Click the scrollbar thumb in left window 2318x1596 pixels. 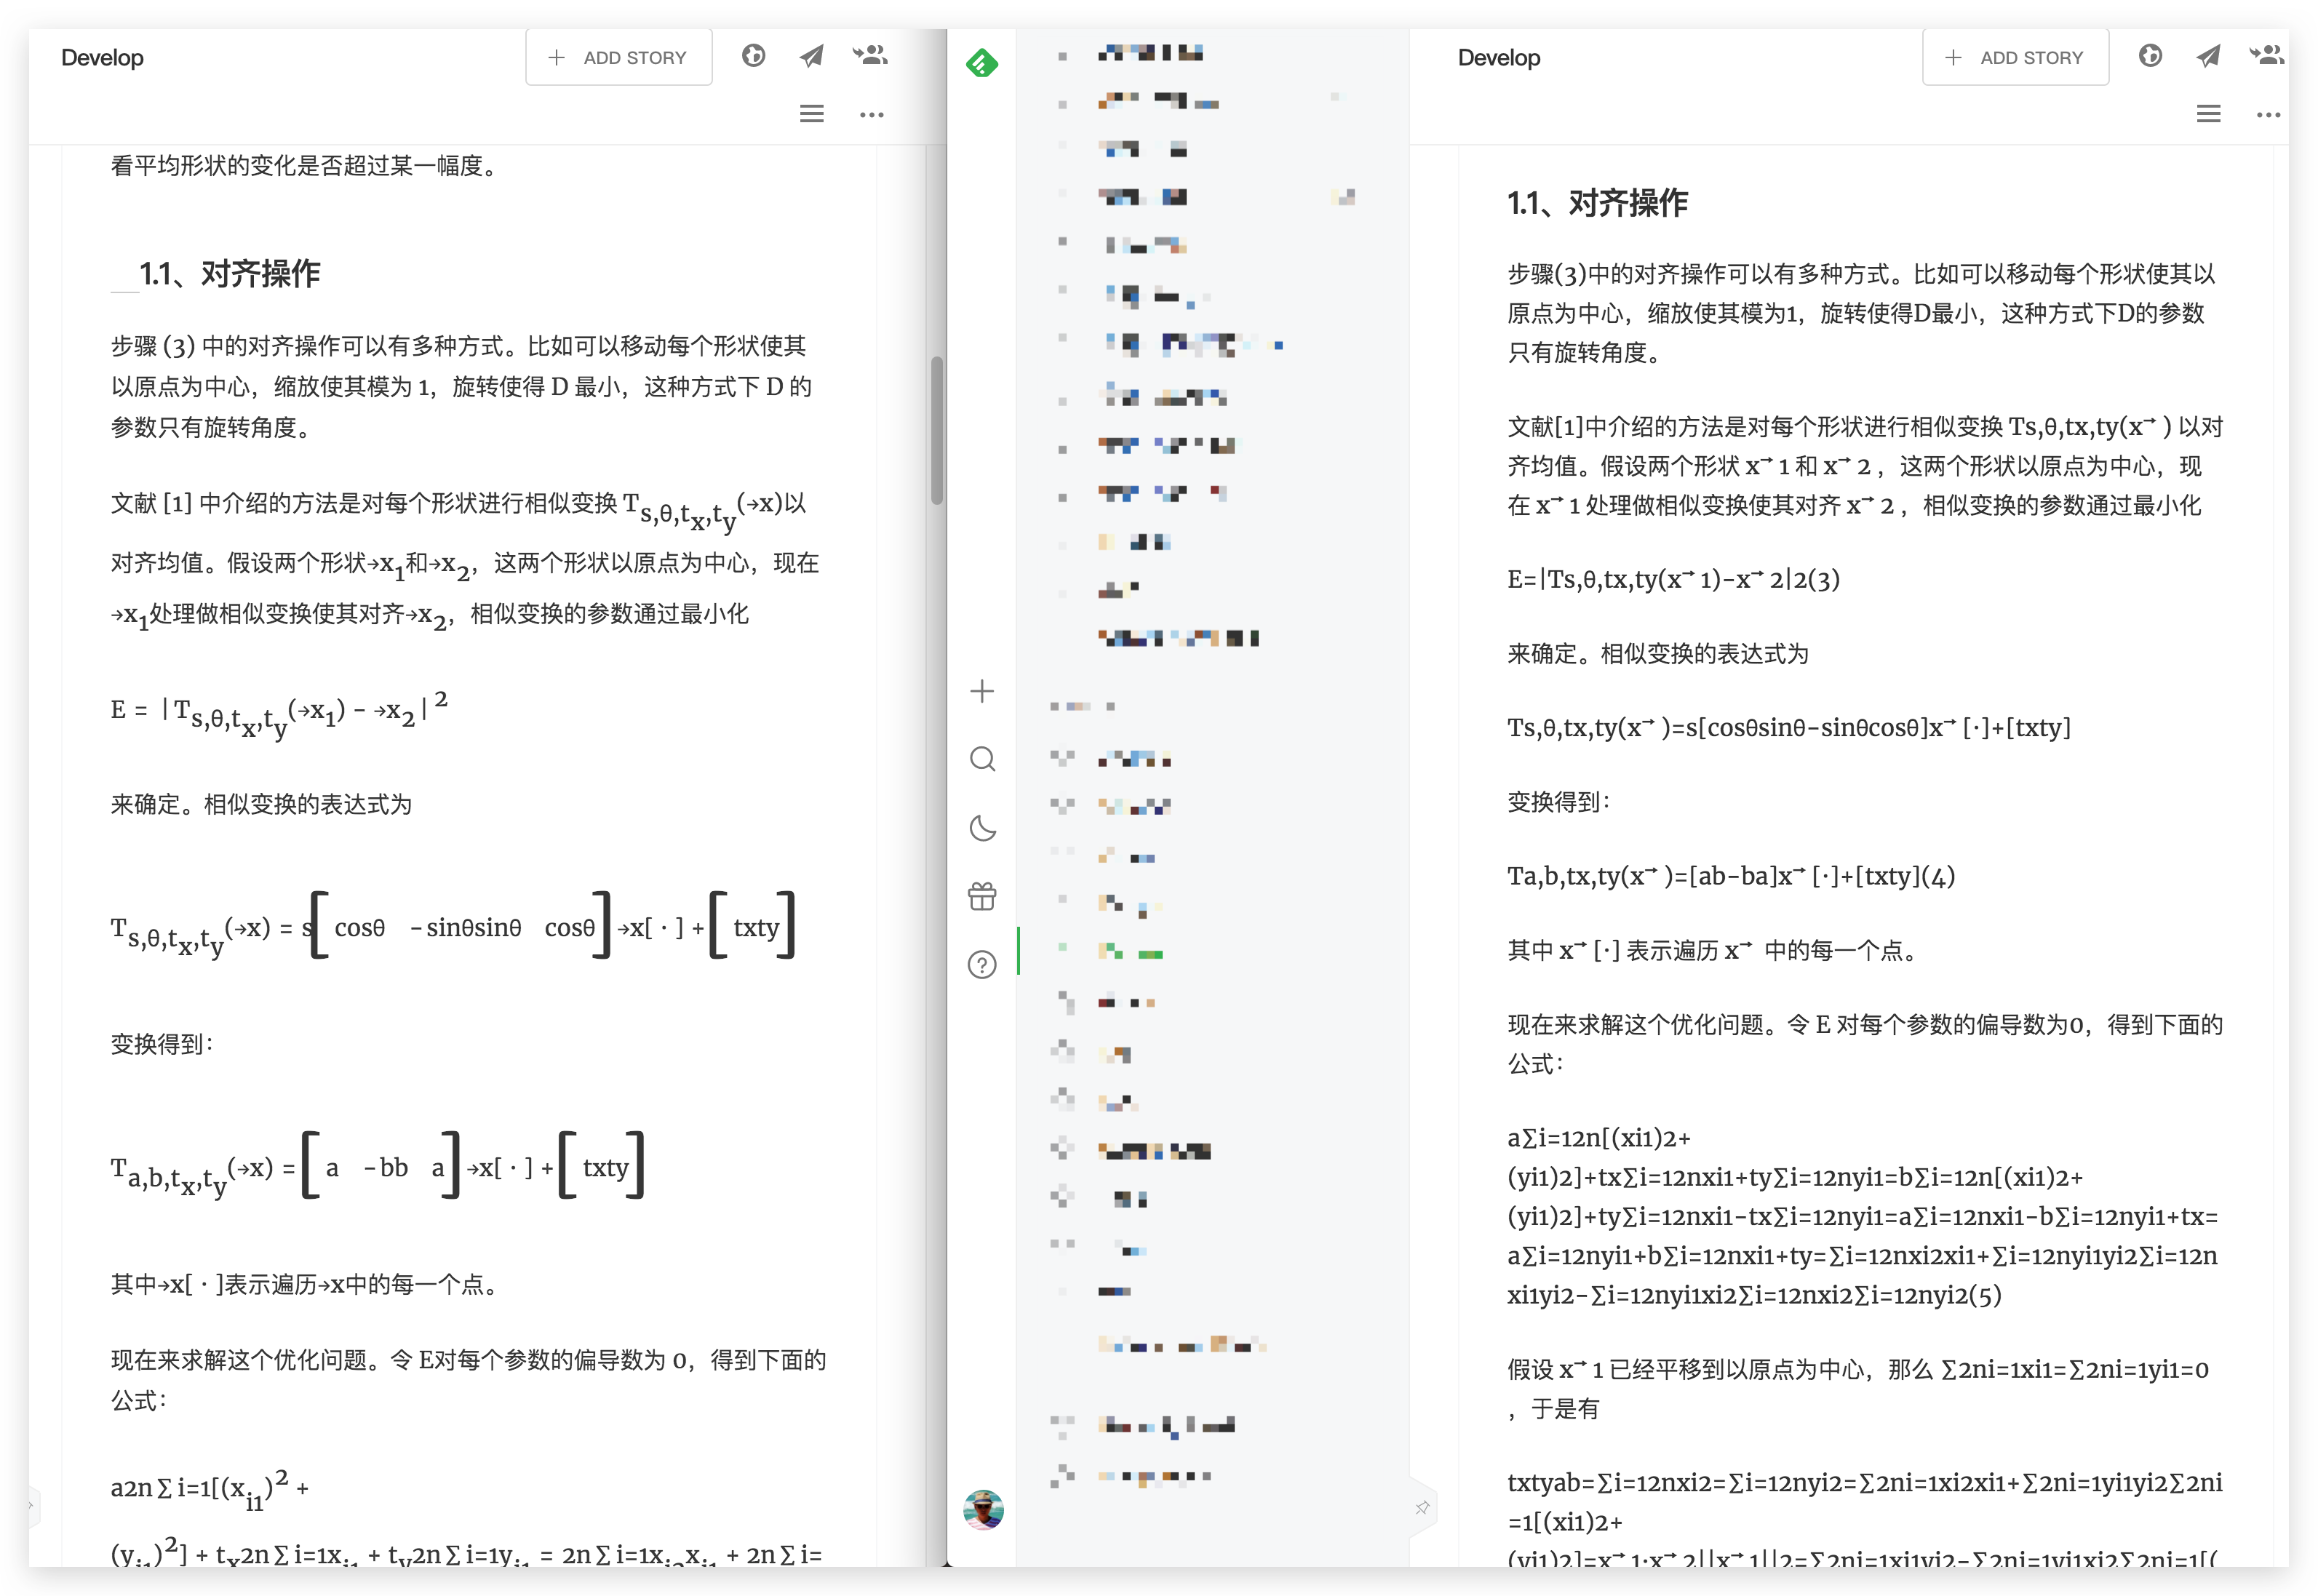(x=936, y=430)
